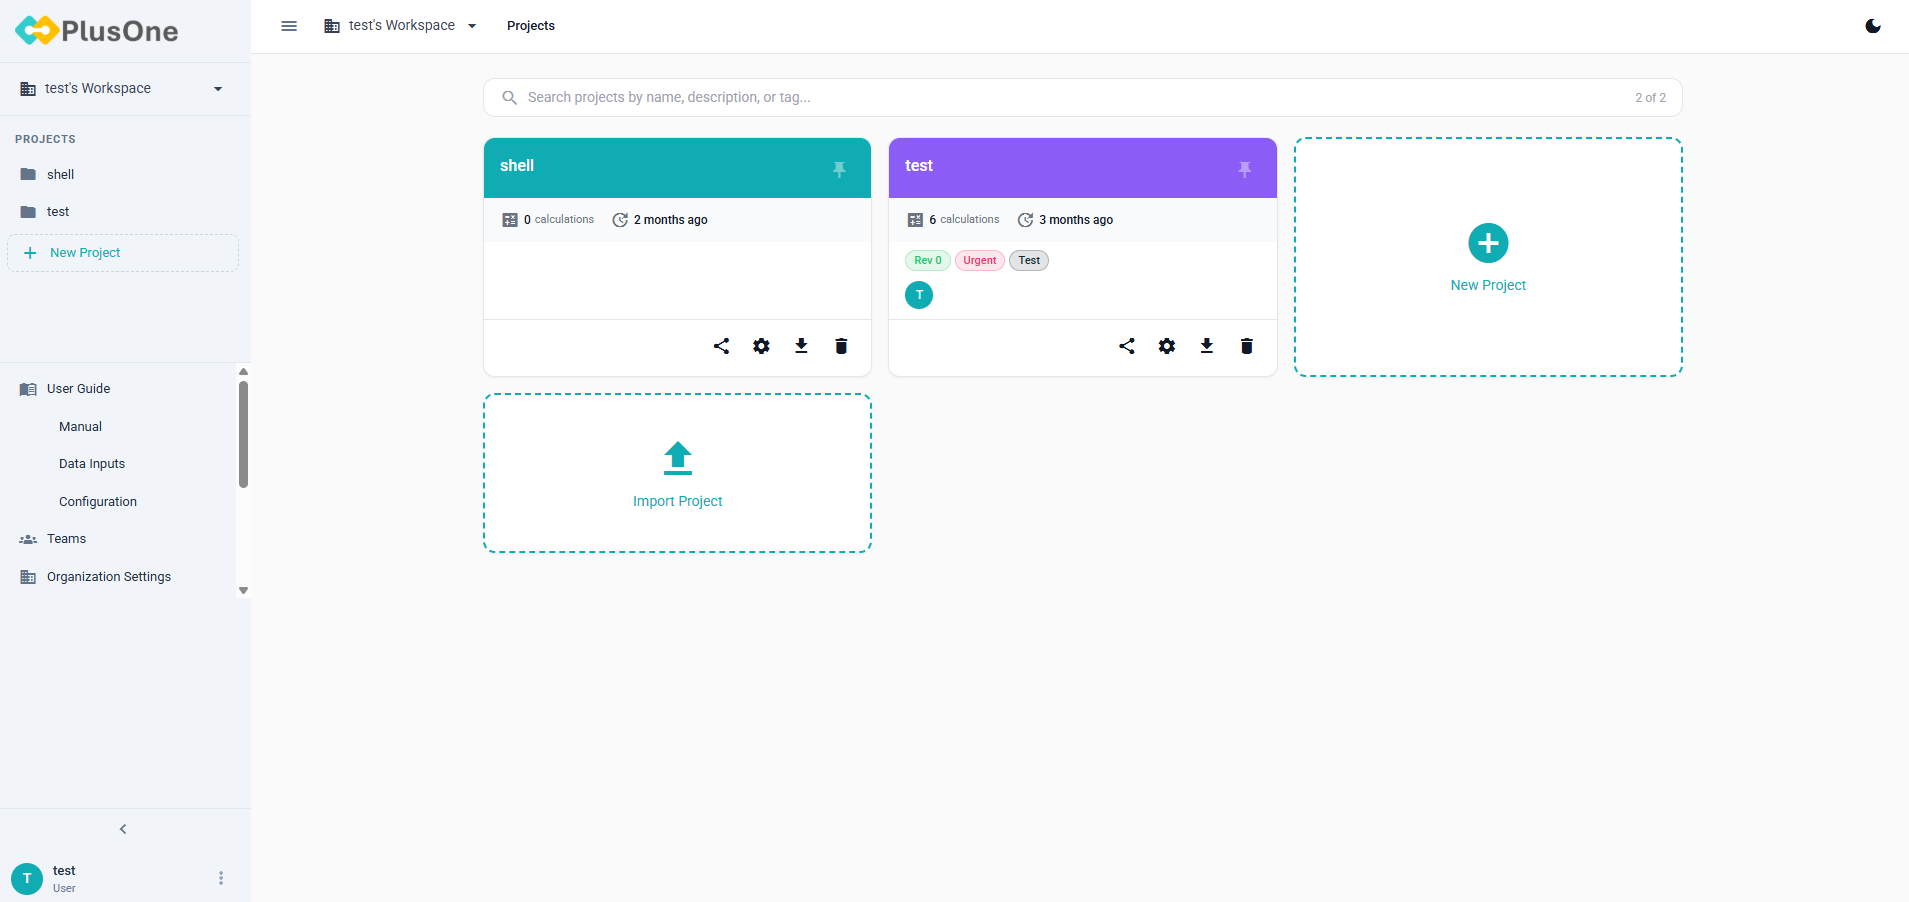The height and width of the screenshot is (902, 1909).
Task: Click the Urgent tag
Action: point(979,260)
